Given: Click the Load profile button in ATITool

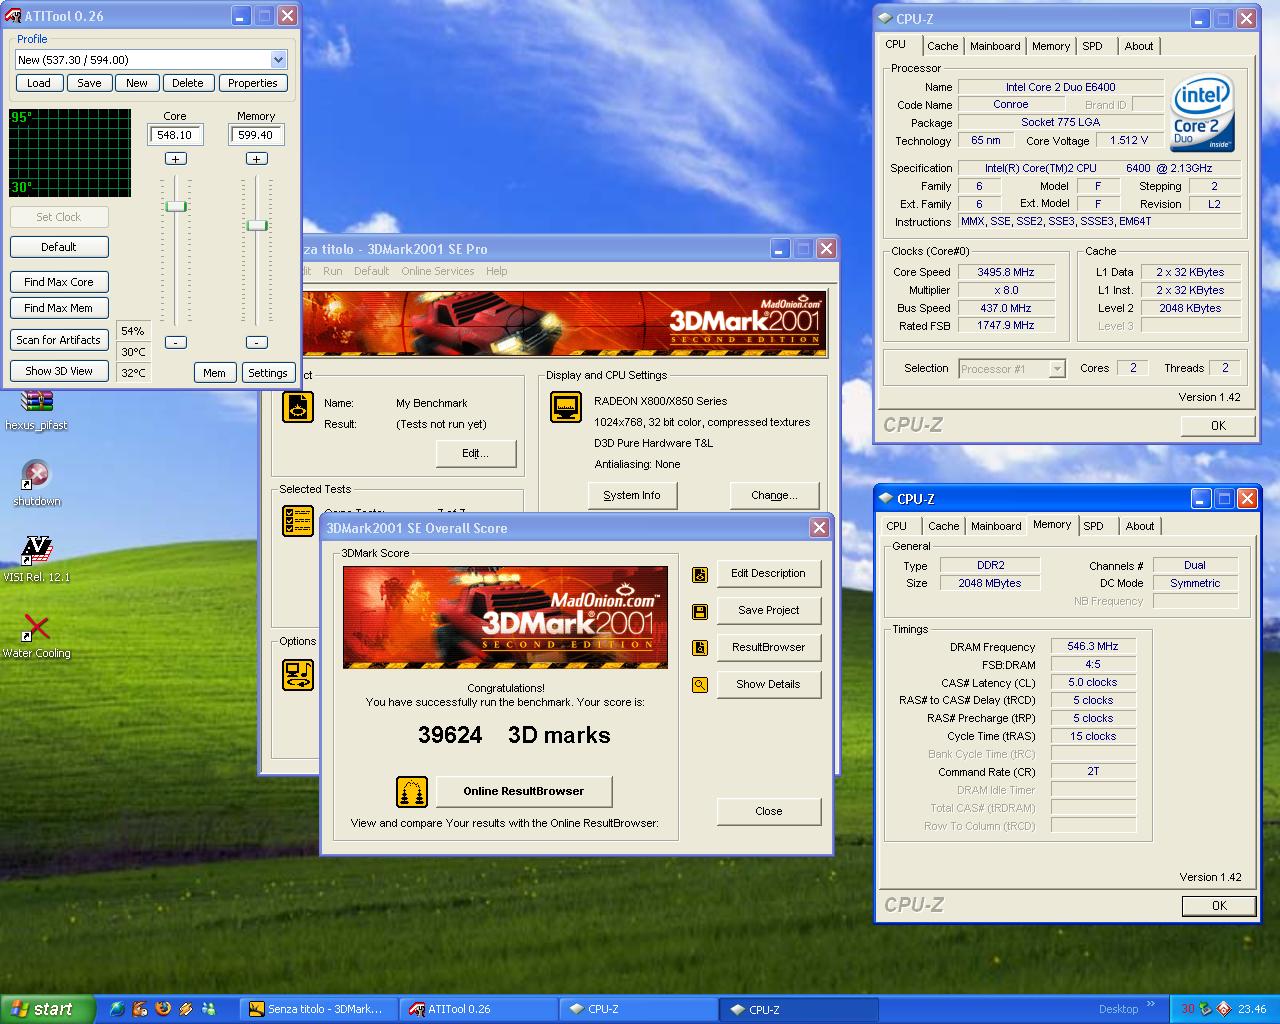Looking at the screenshot, I should click(x=39, y=83).
